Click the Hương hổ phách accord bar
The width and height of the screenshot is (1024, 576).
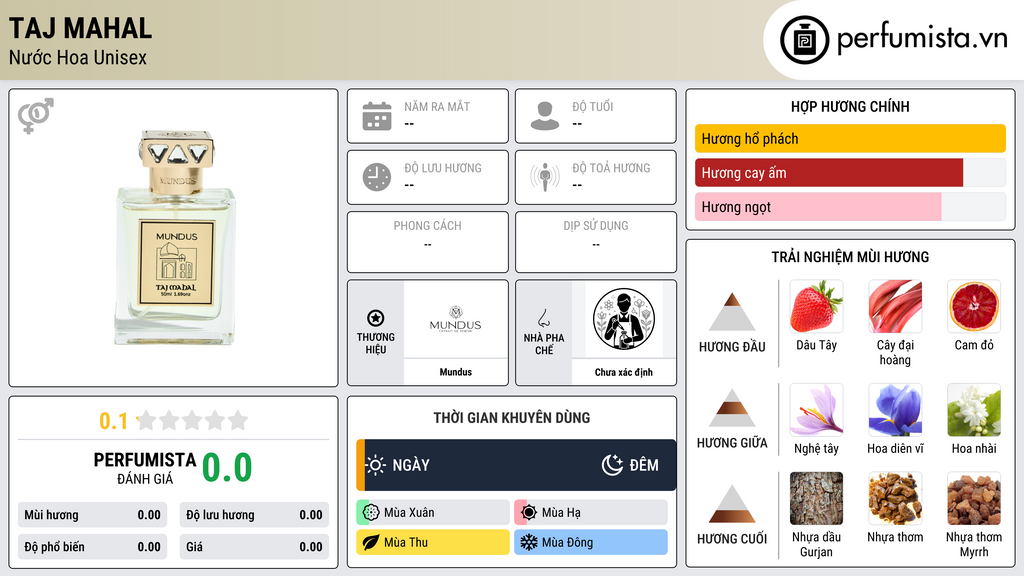point(850,138)
